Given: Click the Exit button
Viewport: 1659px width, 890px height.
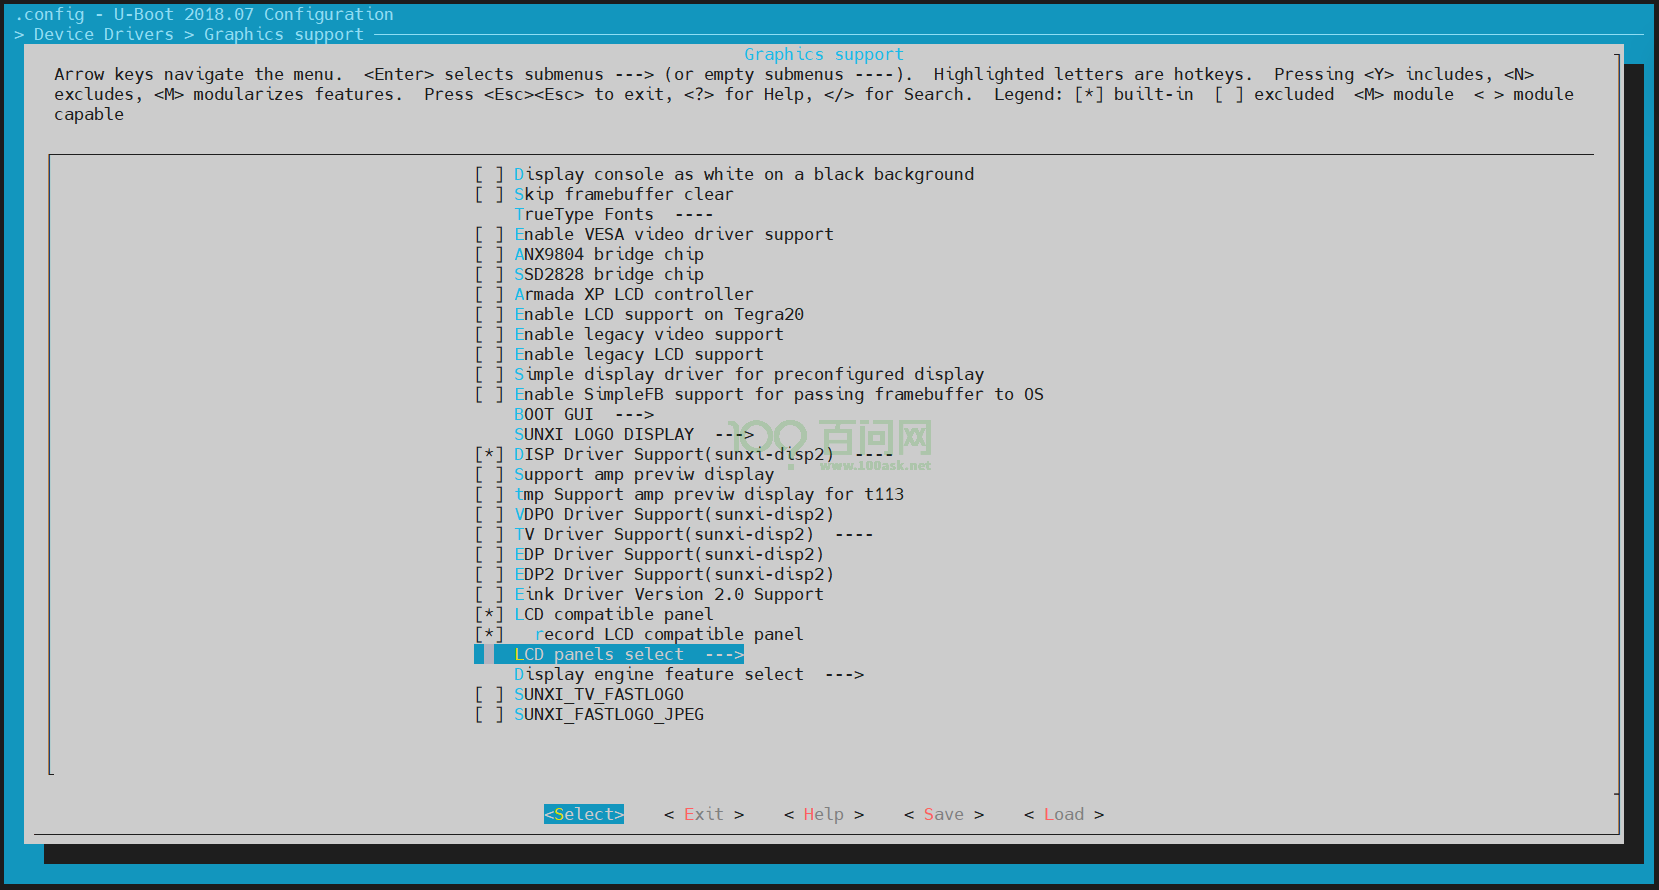Looking at the screenshot, I should point(703,814).
